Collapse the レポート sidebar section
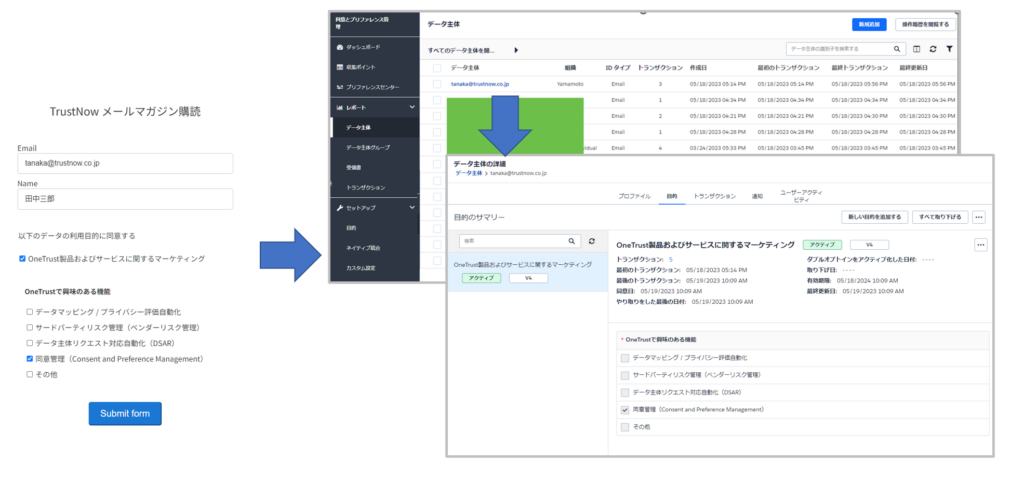1024x488 pixels. pyautogui.click(x=412, y=107)
